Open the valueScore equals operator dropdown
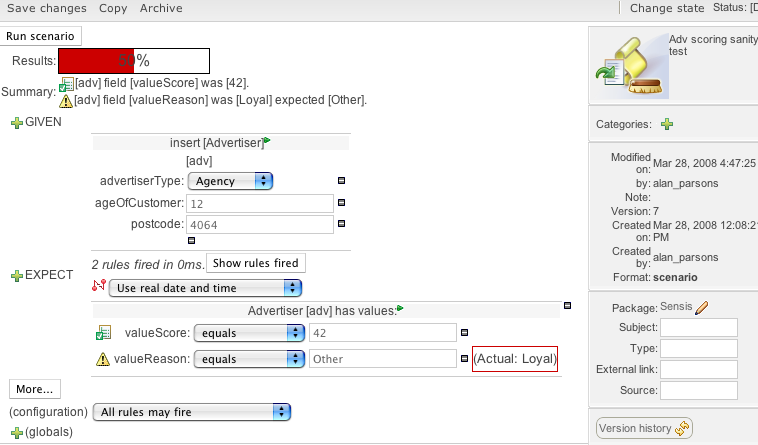Image resolution: width=758 pixels, height=445 pixels. coord(249,333)
